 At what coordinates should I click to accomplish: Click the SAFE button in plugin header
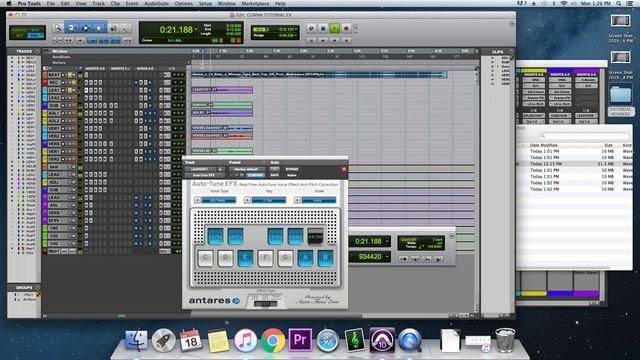click(x=275, y=175)
